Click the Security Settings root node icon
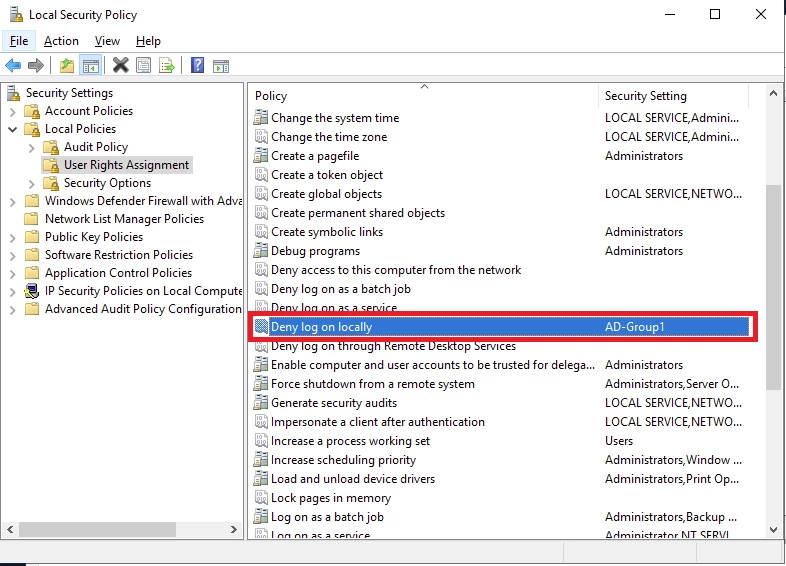The height and width of the screenshot is (566, 786). [14, 93]
